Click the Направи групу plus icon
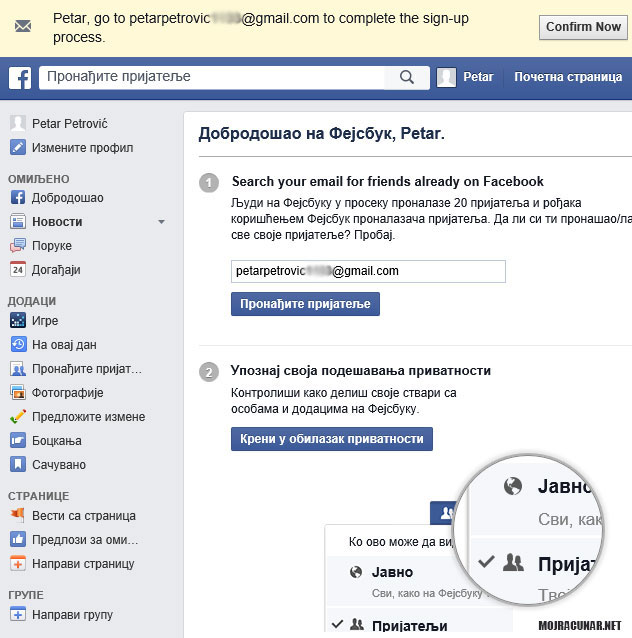The image size is (632, 638). pyautogui.click(x=17, y=614)
